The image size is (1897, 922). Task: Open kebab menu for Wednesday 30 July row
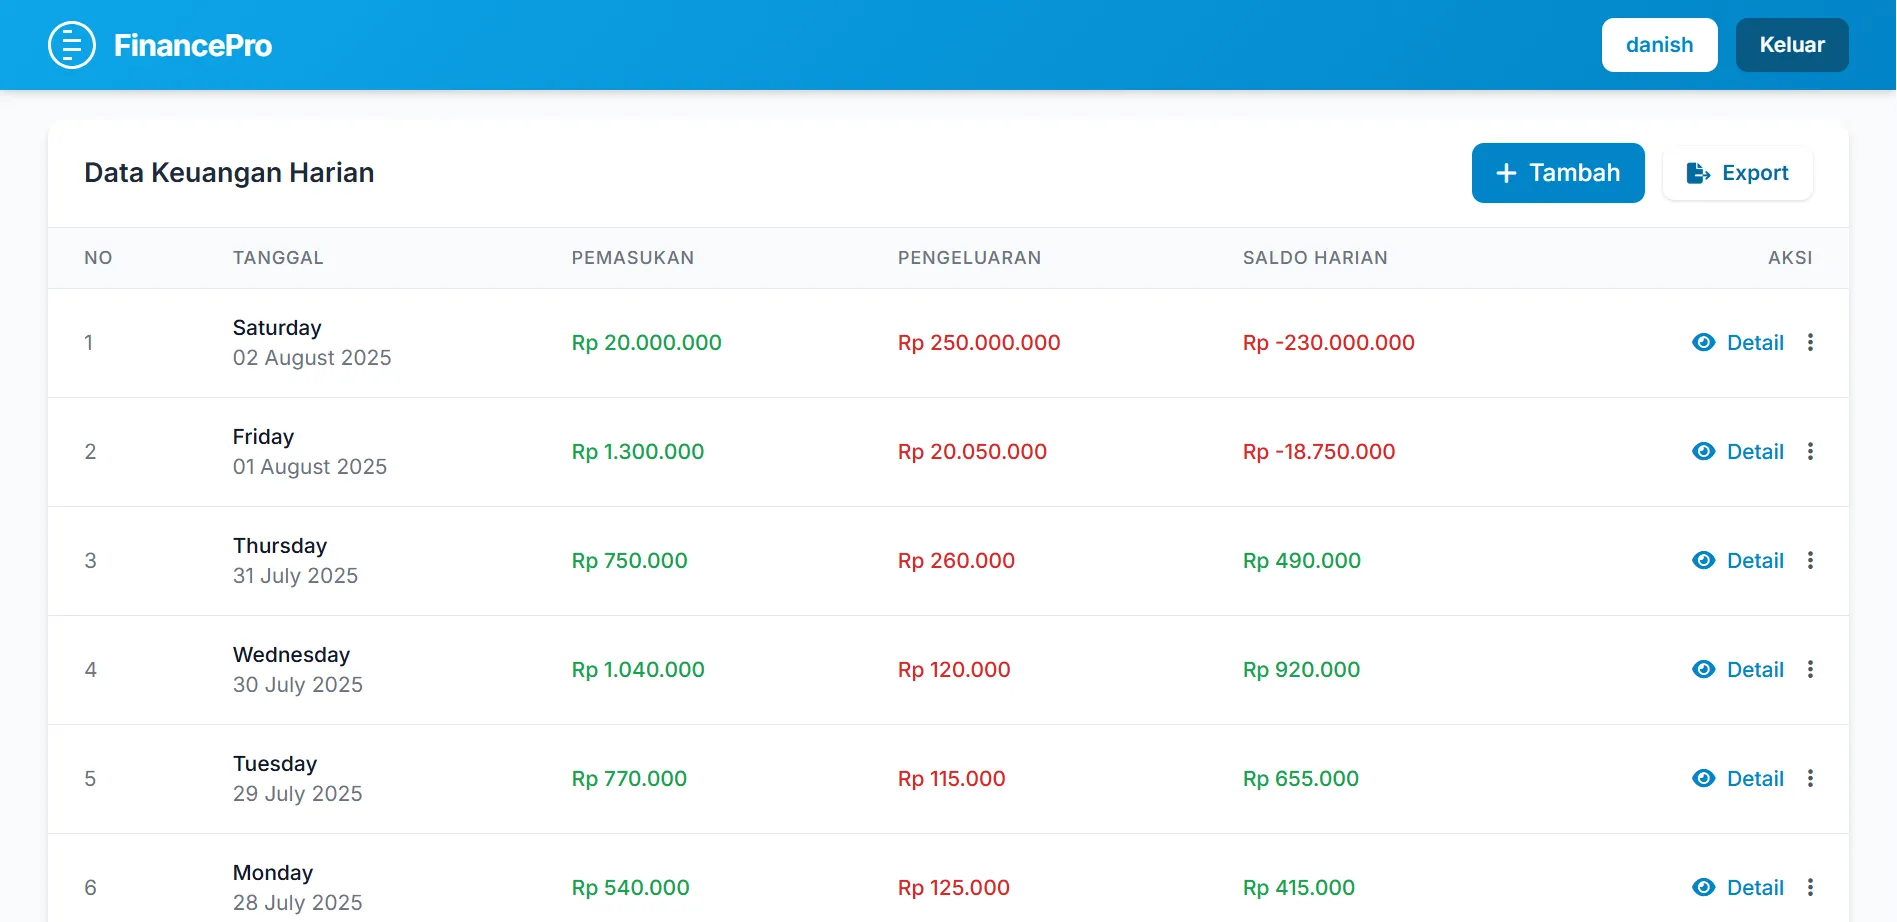[x=1810, y=670]
